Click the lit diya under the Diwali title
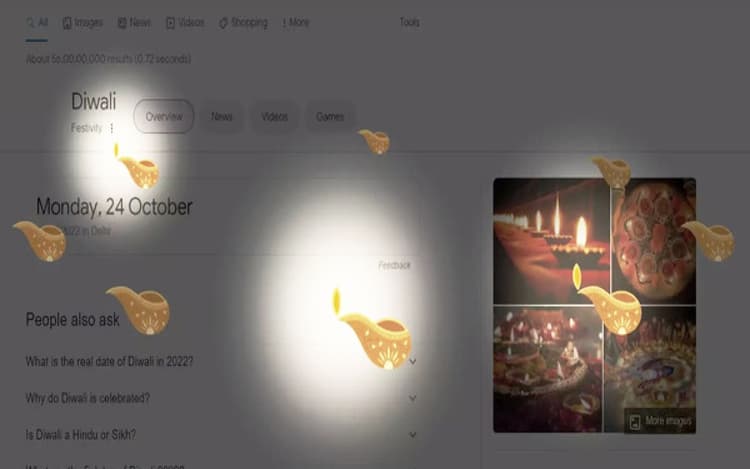750x469 pixels. pyautogui.click(x=136, y=166)
